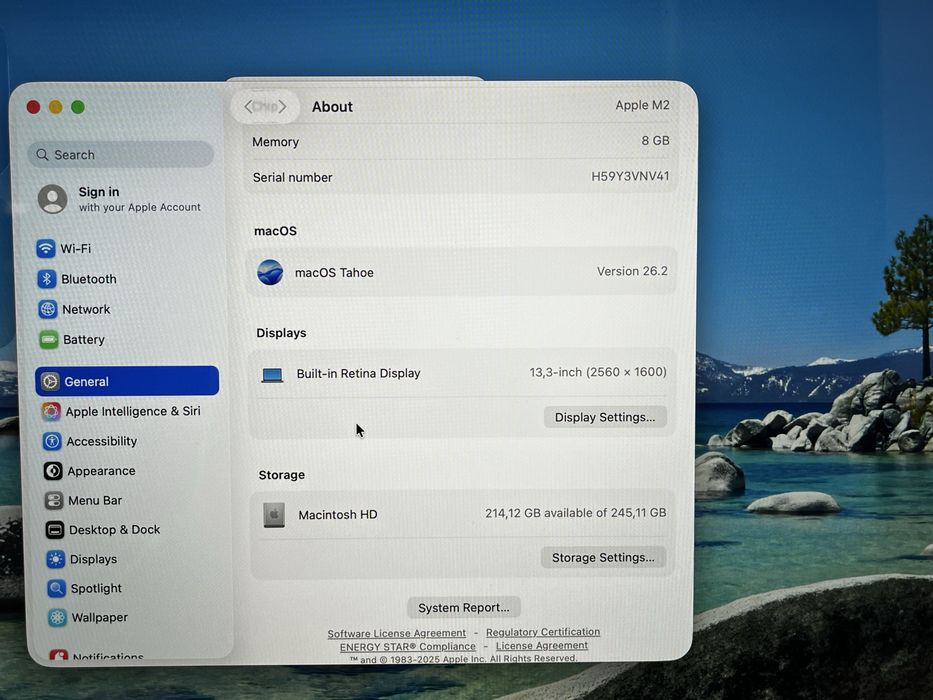Open Apple Intelligence & Siri icon

pos(51,411)
